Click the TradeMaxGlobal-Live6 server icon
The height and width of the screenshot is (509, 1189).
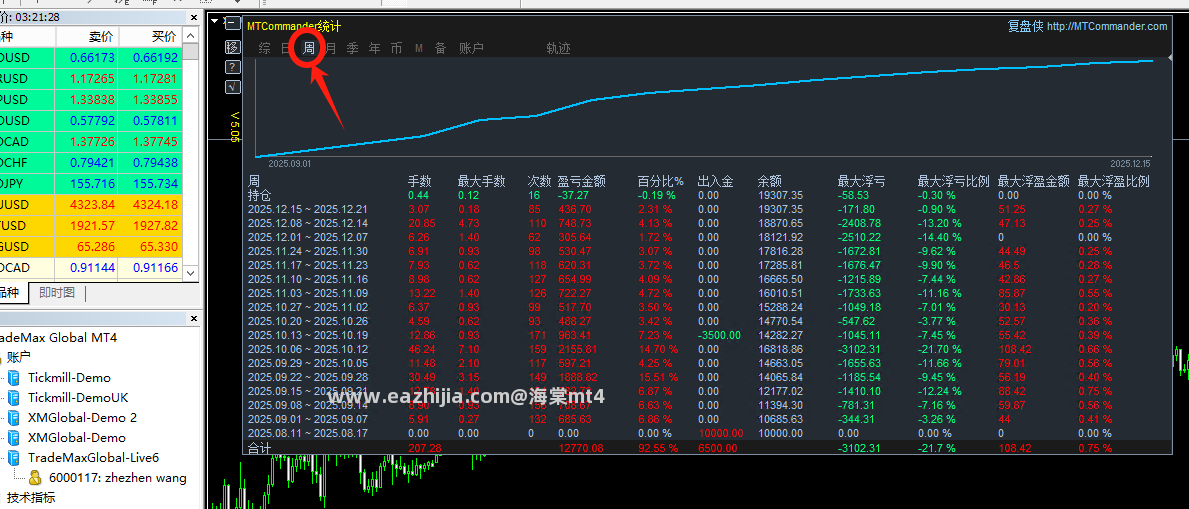(x=14, y=457)
